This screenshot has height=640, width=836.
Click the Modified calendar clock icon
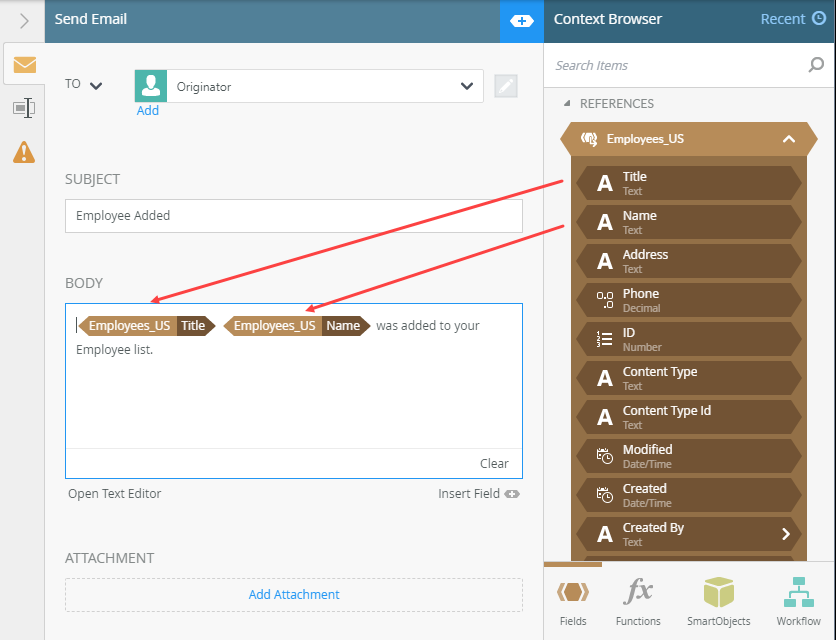coord(605,456)
